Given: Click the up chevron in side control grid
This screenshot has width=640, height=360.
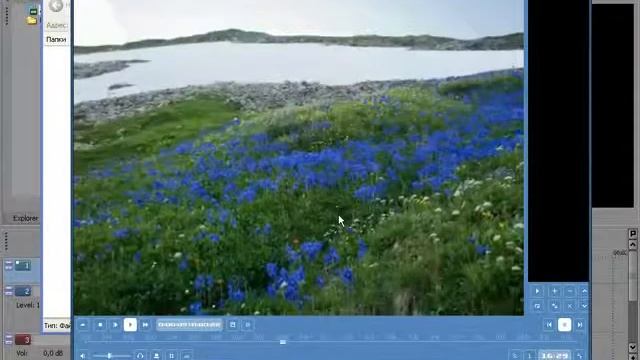Looking at the screenshot, I should 584,291.
